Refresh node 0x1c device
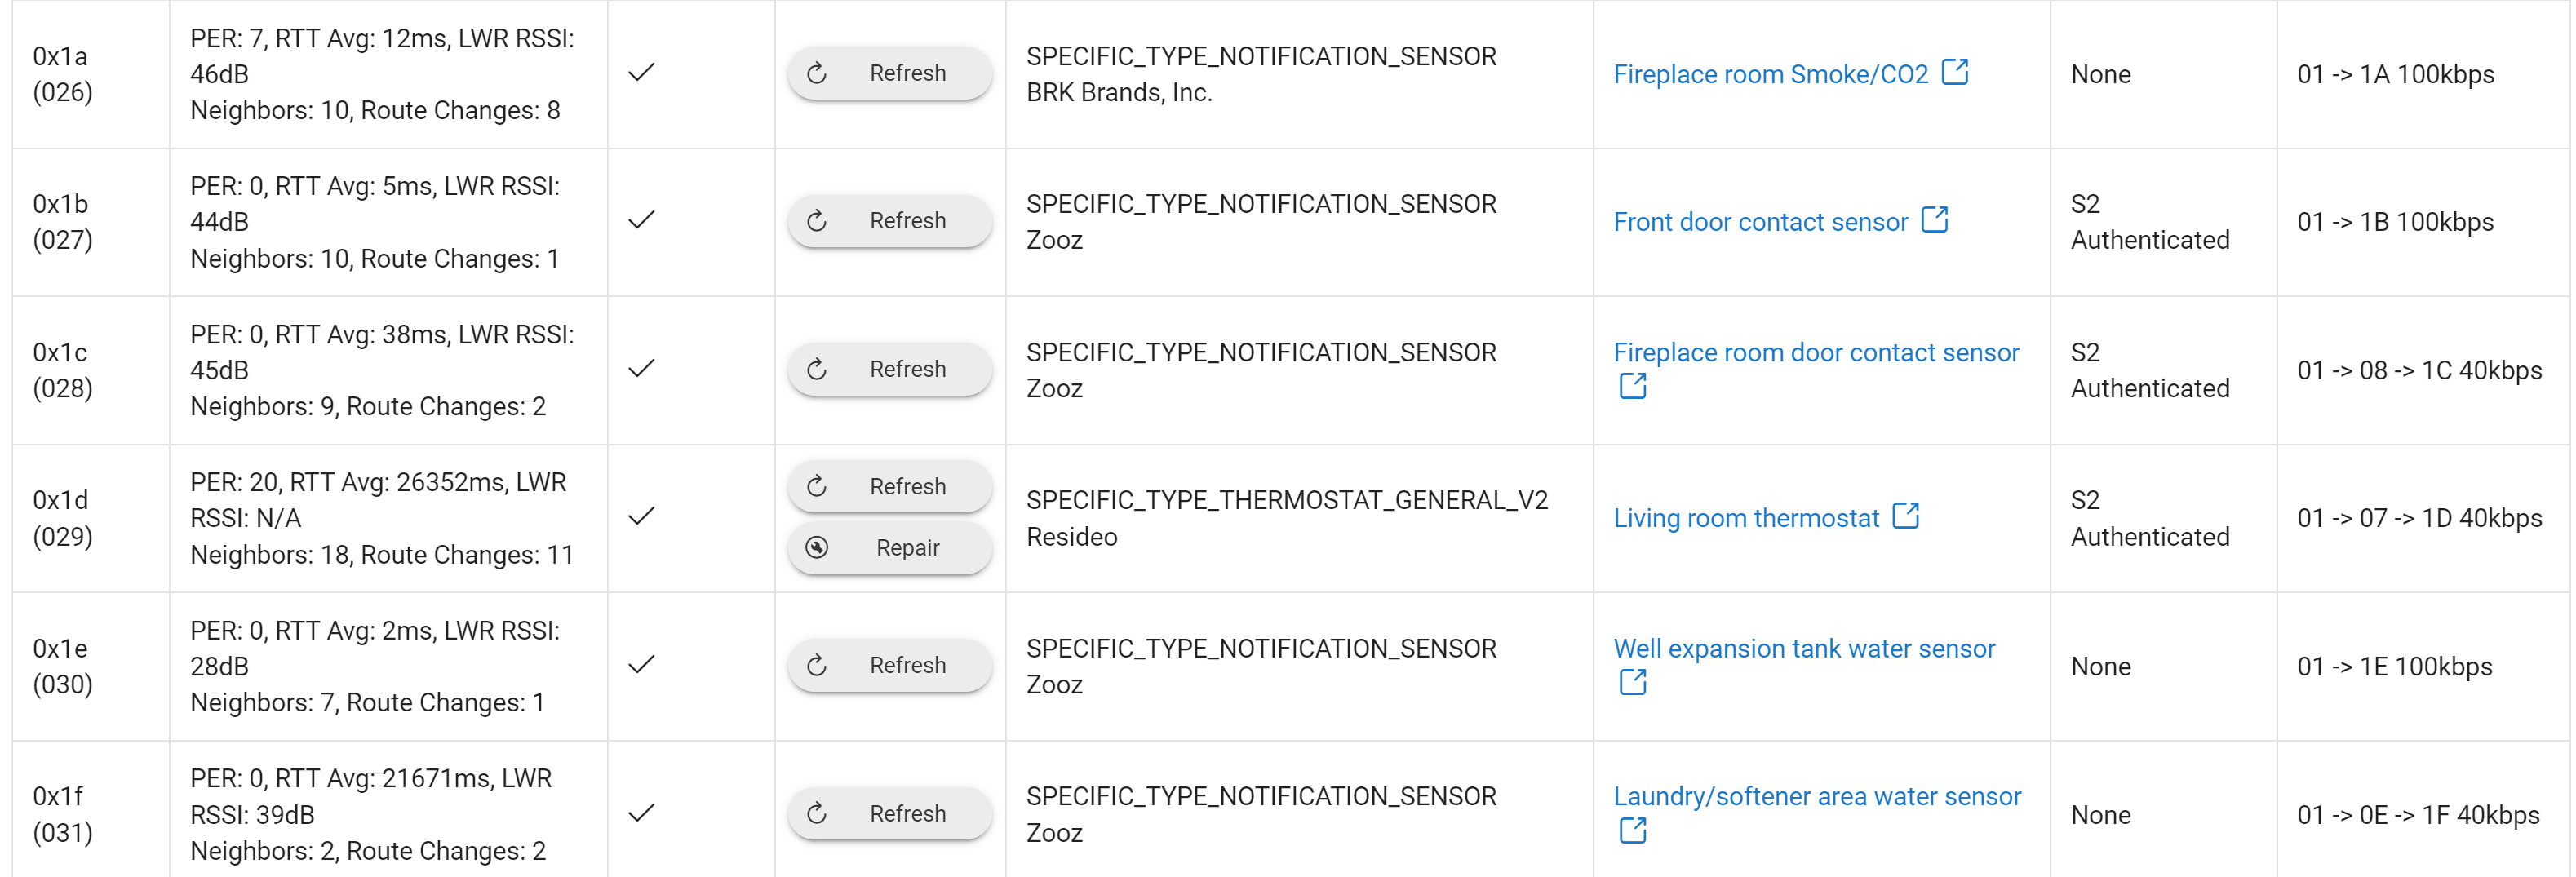Viewport: 2576px width, 877px height. pos(889,369)
